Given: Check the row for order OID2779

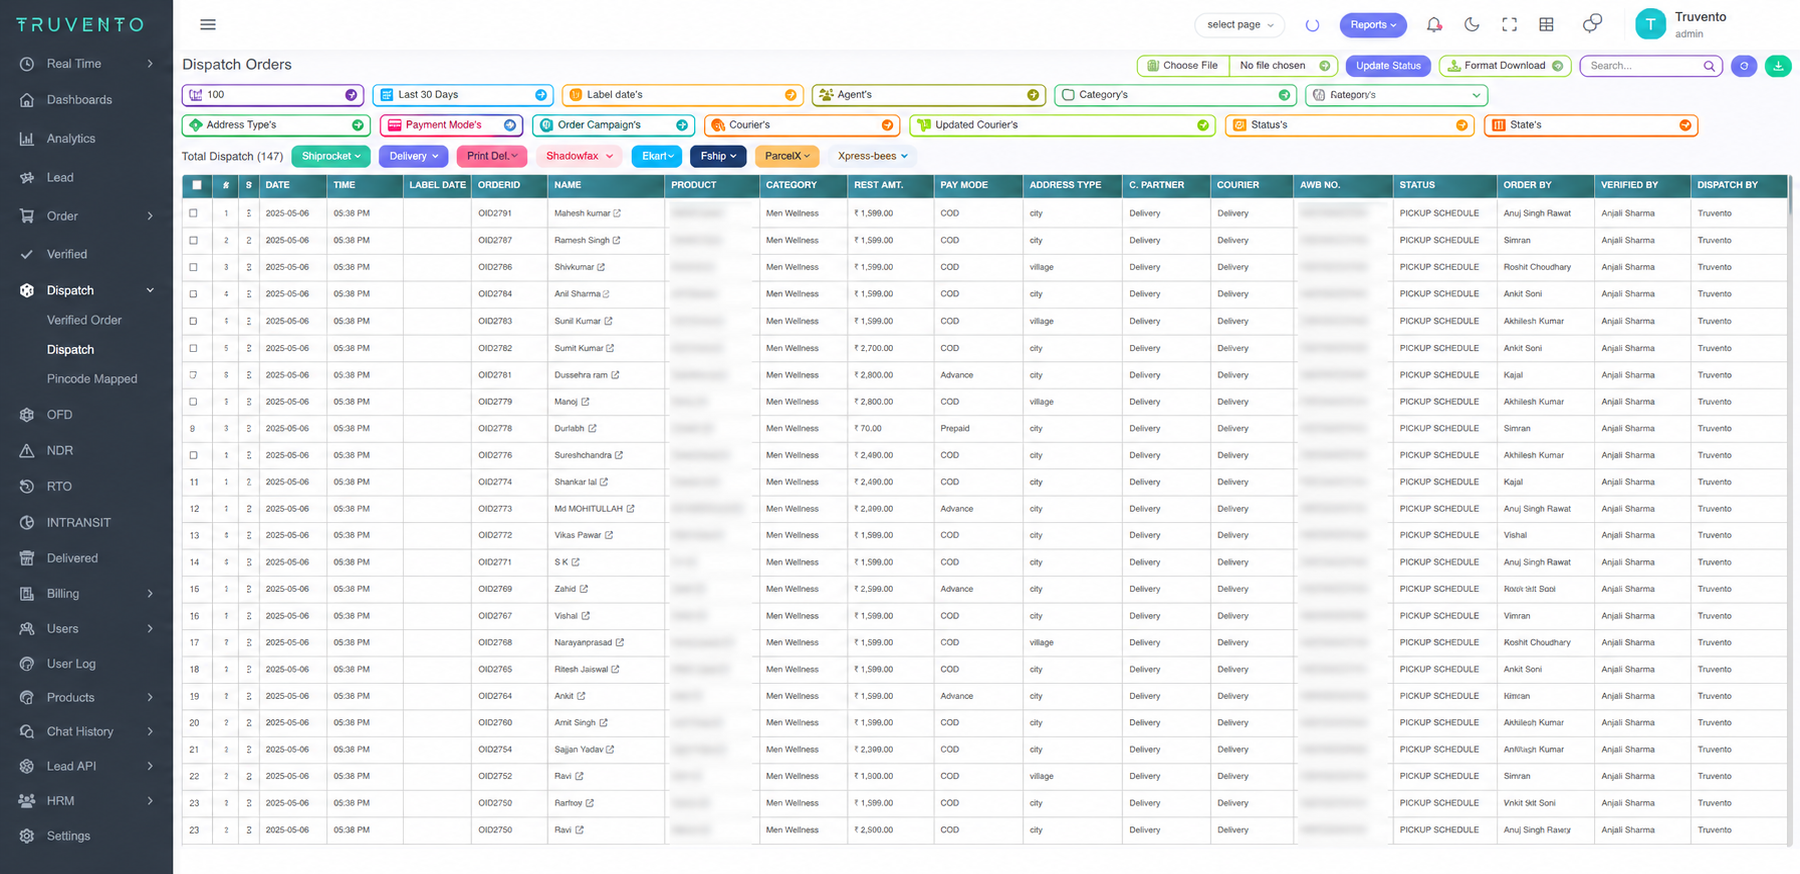Looking at the screenshot, I should pos(194,402).
